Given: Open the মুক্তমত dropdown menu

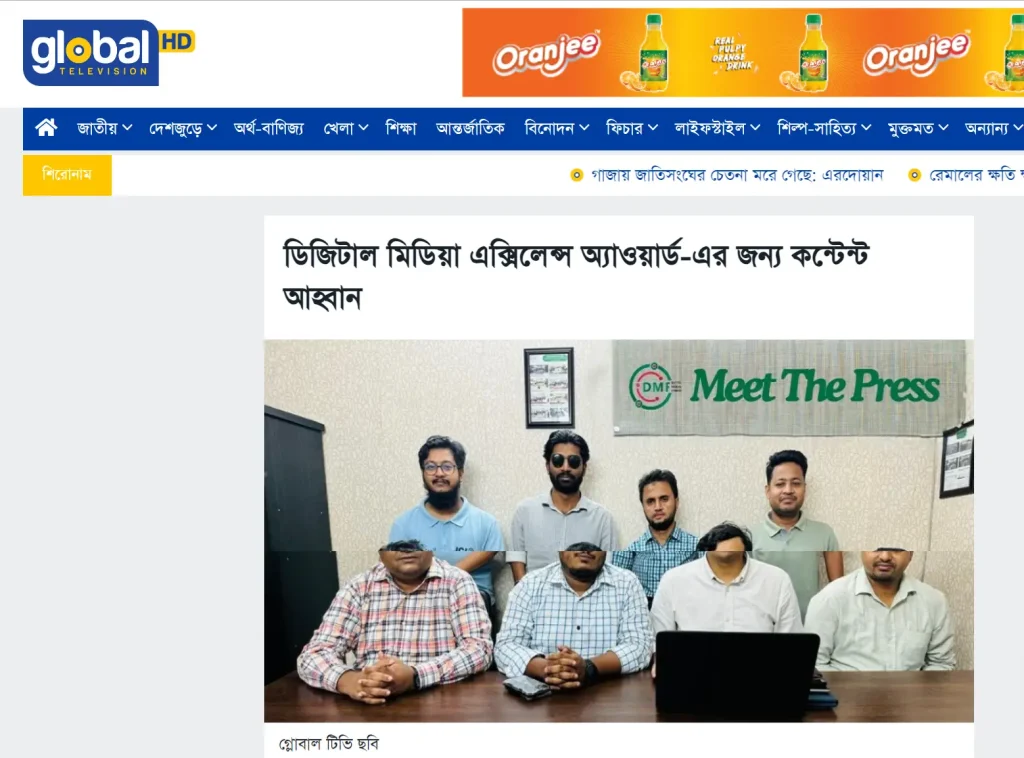Looking at the screenshot, I should tap(918, 128).
